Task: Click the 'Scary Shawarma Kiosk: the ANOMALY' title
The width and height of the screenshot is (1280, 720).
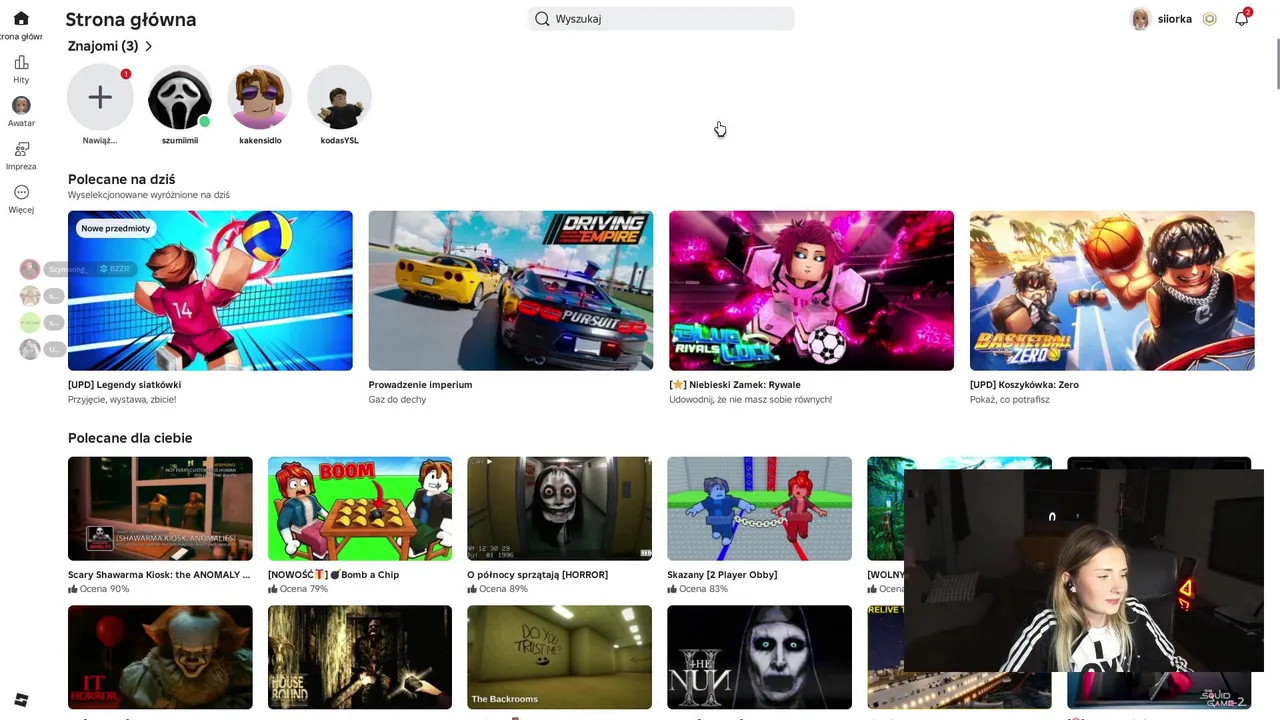Action: tap(159, 575)
